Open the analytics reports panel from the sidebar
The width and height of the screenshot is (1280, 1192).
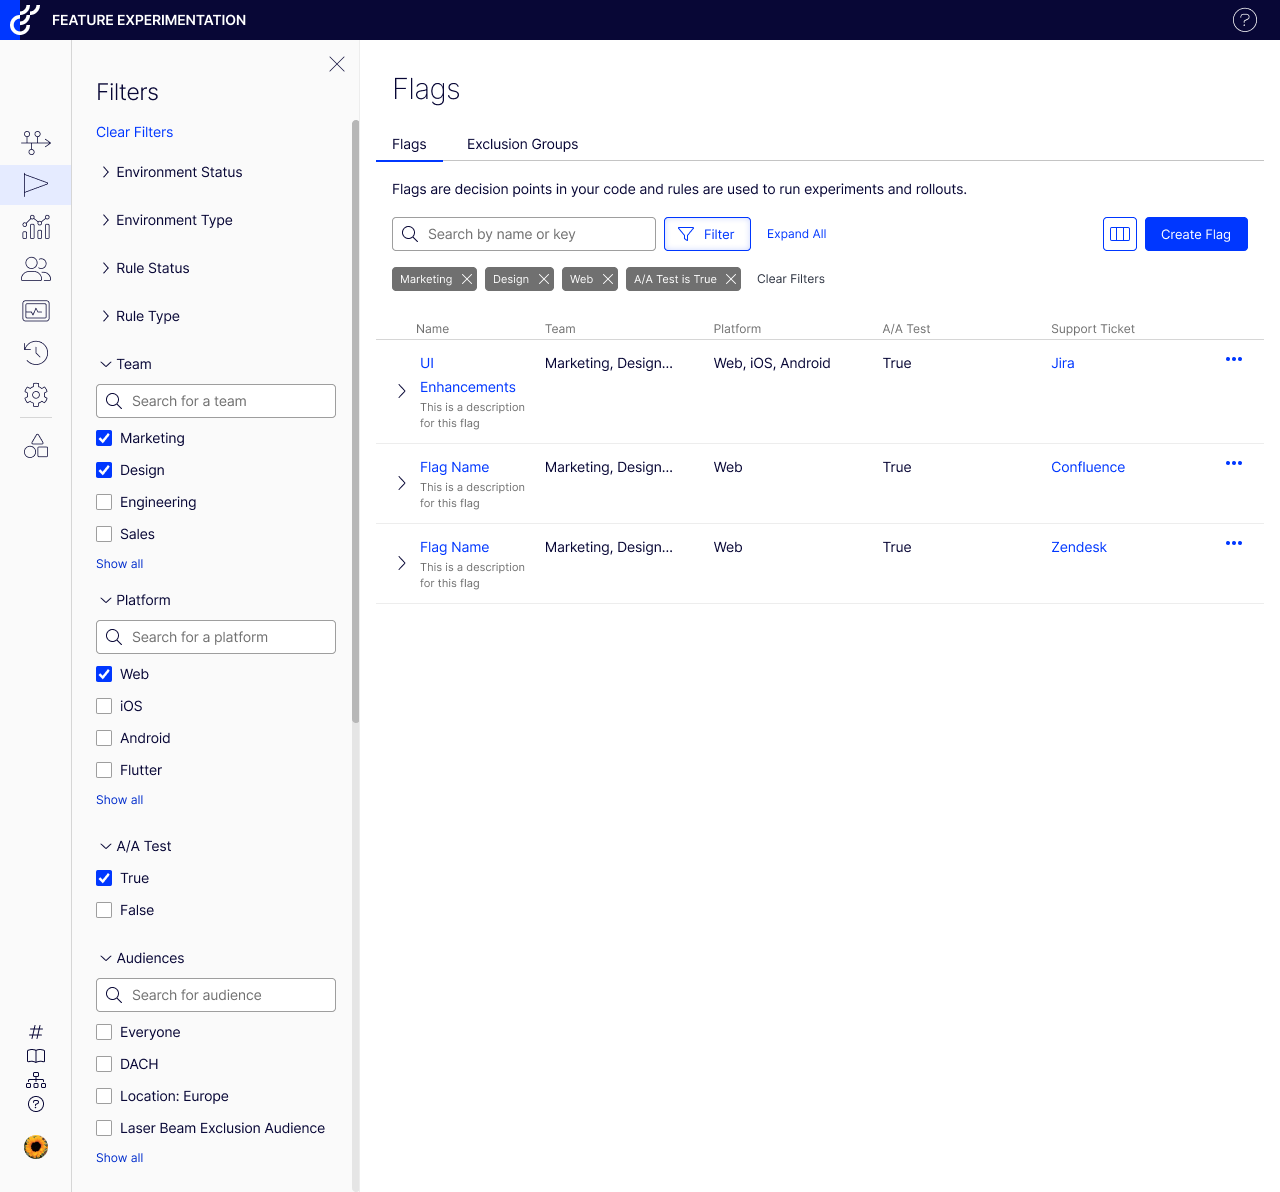[36, 227]
